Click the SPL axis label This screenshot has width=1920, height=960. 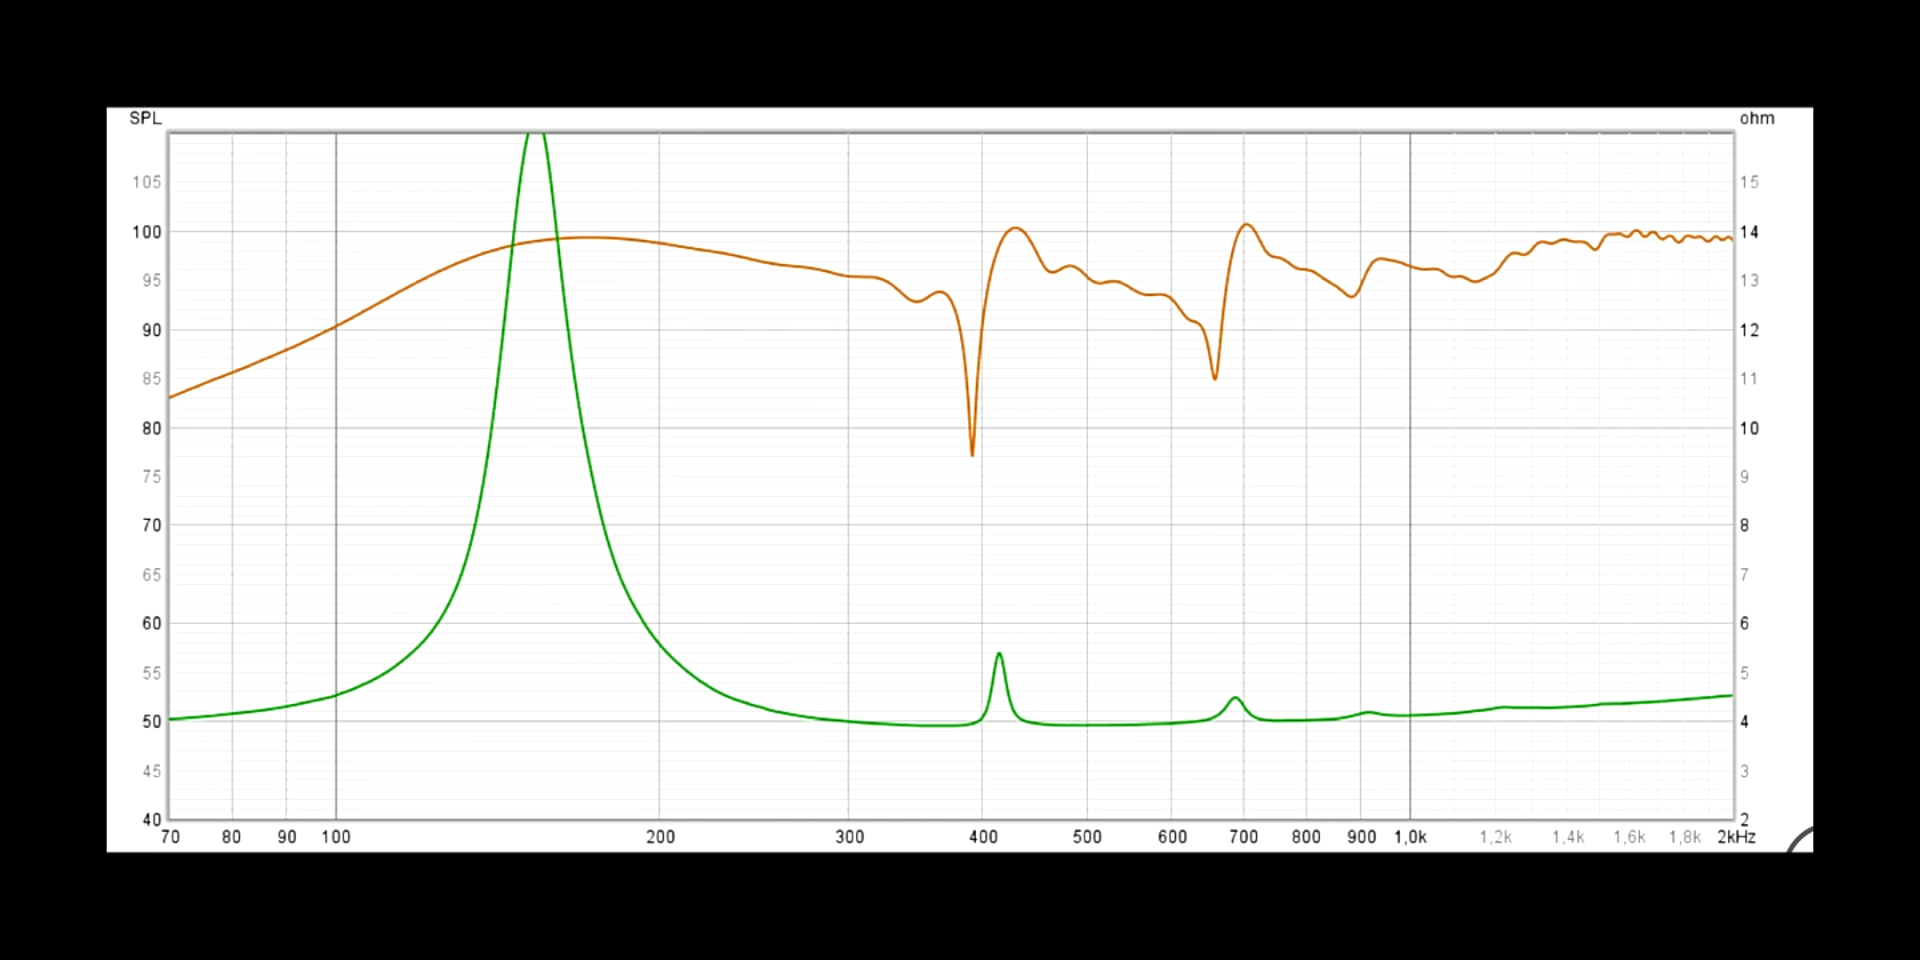[145, 118]
